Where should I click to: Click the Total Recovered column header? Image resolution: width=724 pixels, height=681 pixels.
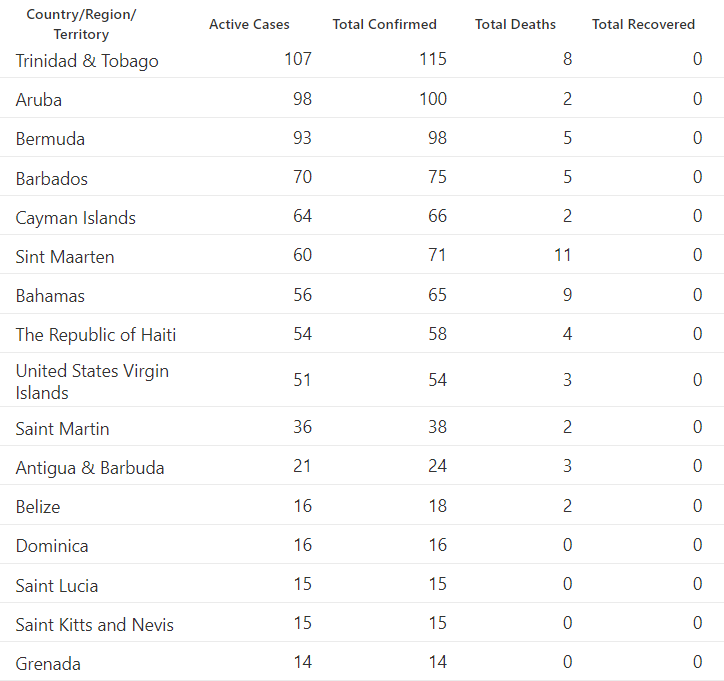tap(643, 24)
